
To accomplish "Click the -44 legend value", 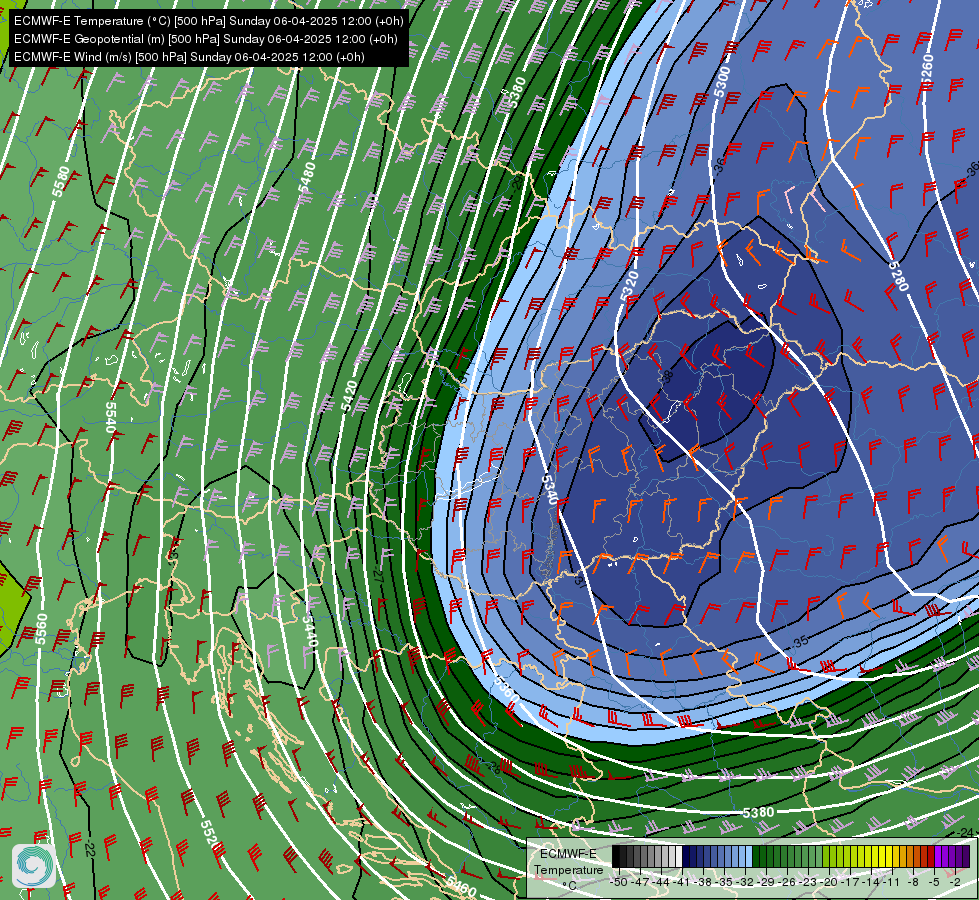I will click(x=661, y=882).
